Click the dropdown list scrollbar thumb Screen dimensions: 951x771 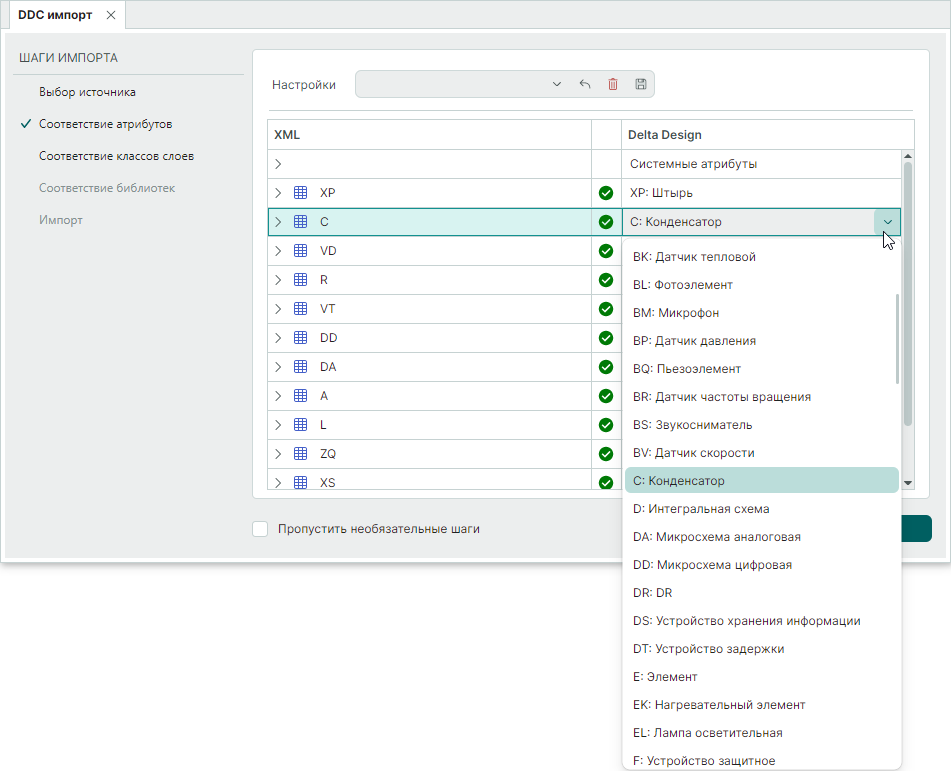[x=897, y=340]
